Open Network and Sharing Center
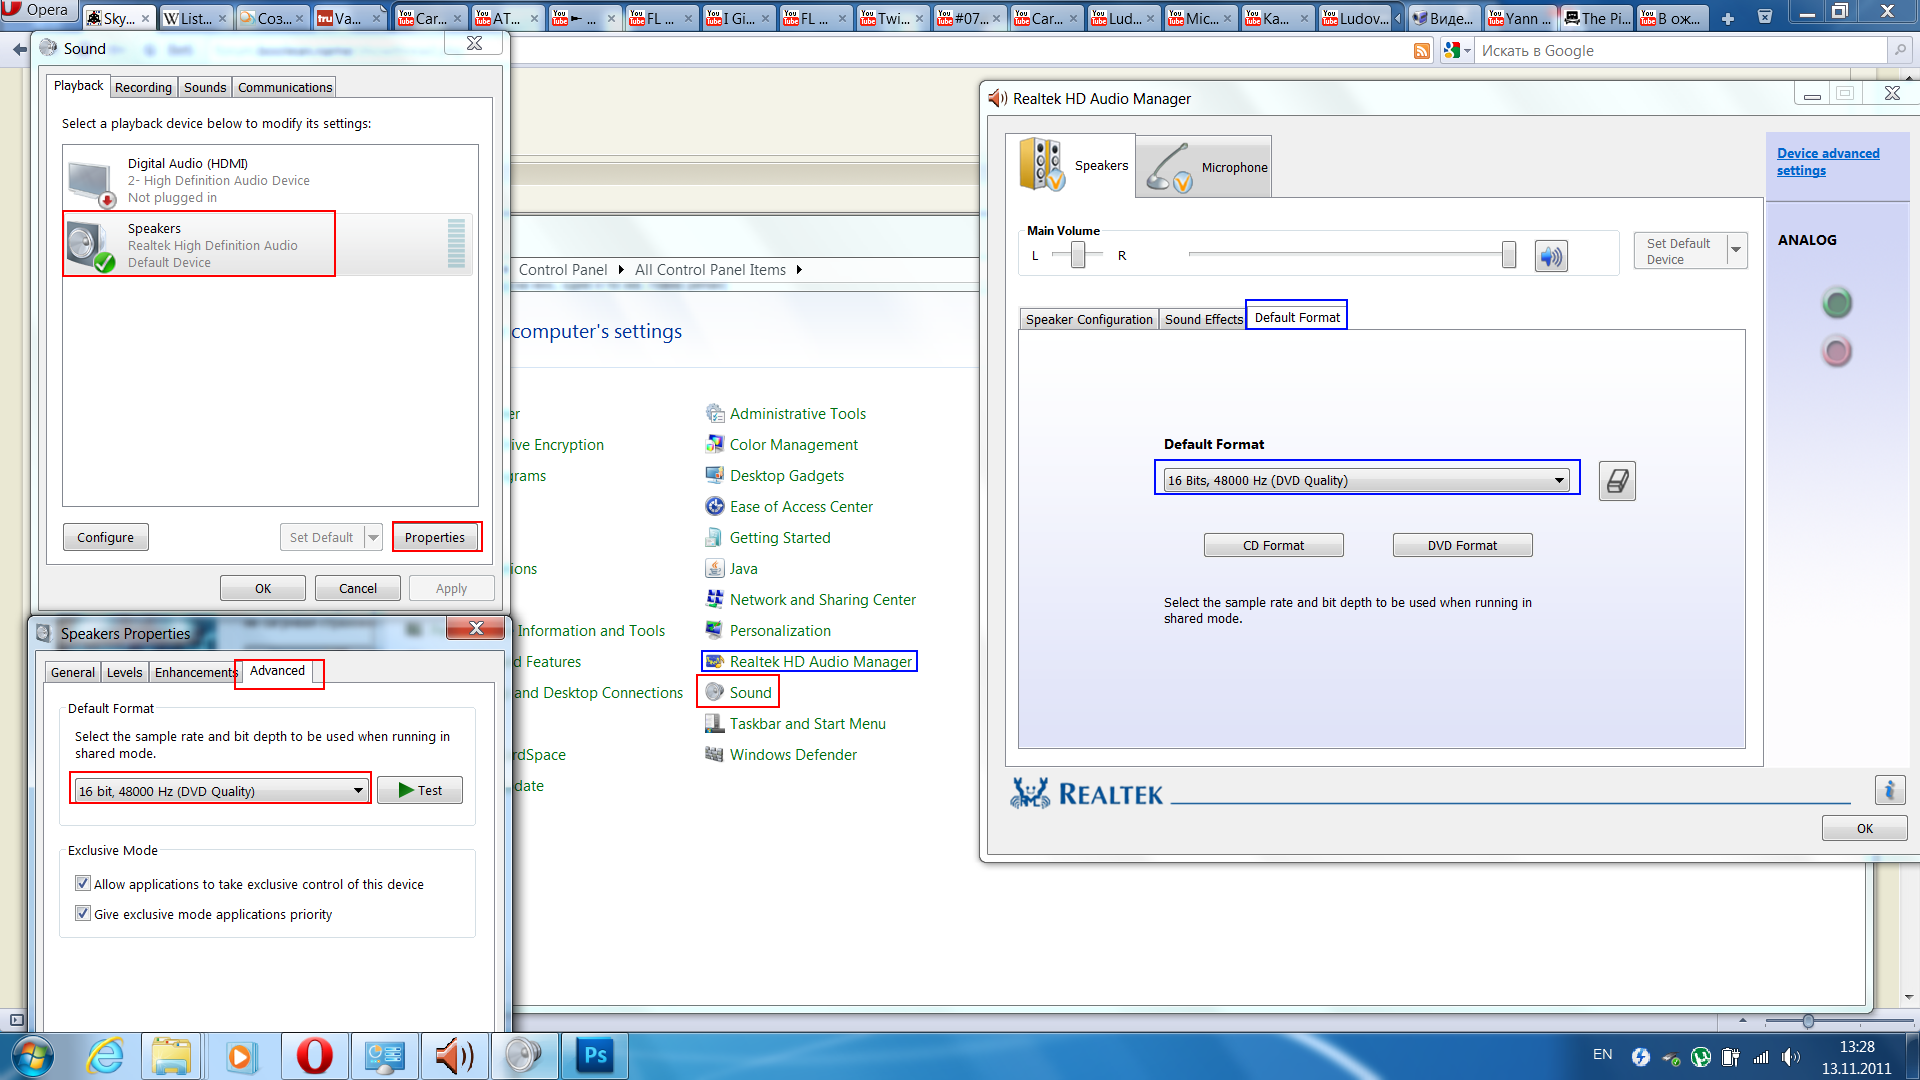1920x1080 pixels. [811, 599]
